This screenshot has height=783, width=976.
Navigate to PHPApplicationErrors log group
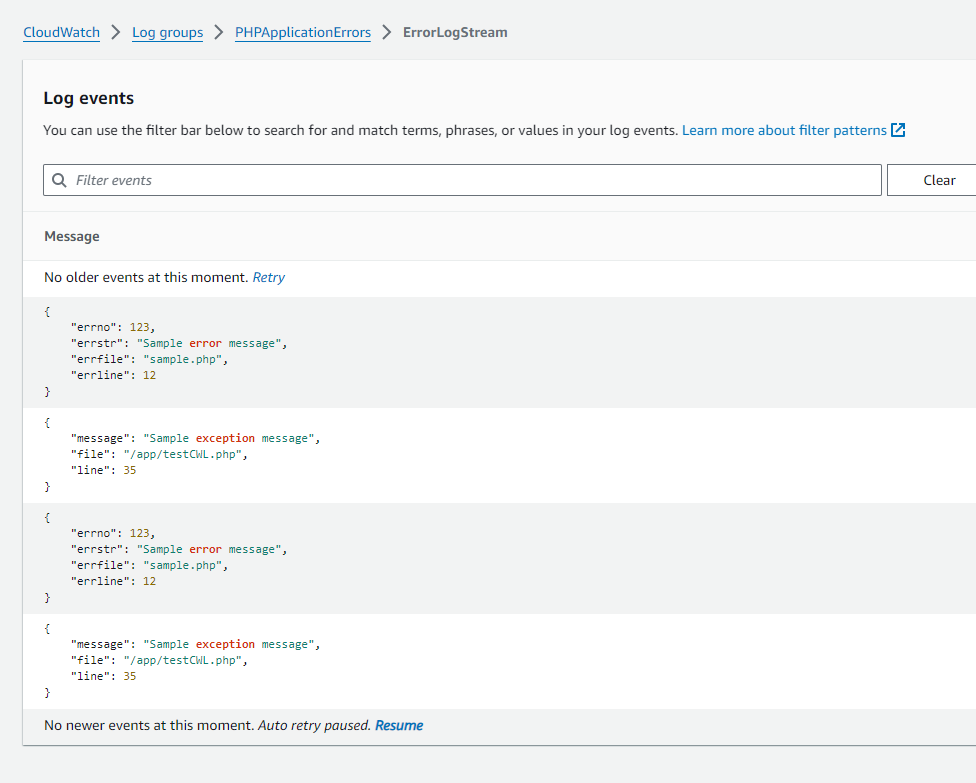coord(302,32)
